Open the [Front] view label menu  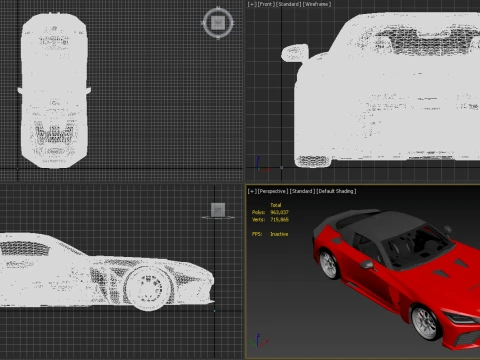[266, 4]
